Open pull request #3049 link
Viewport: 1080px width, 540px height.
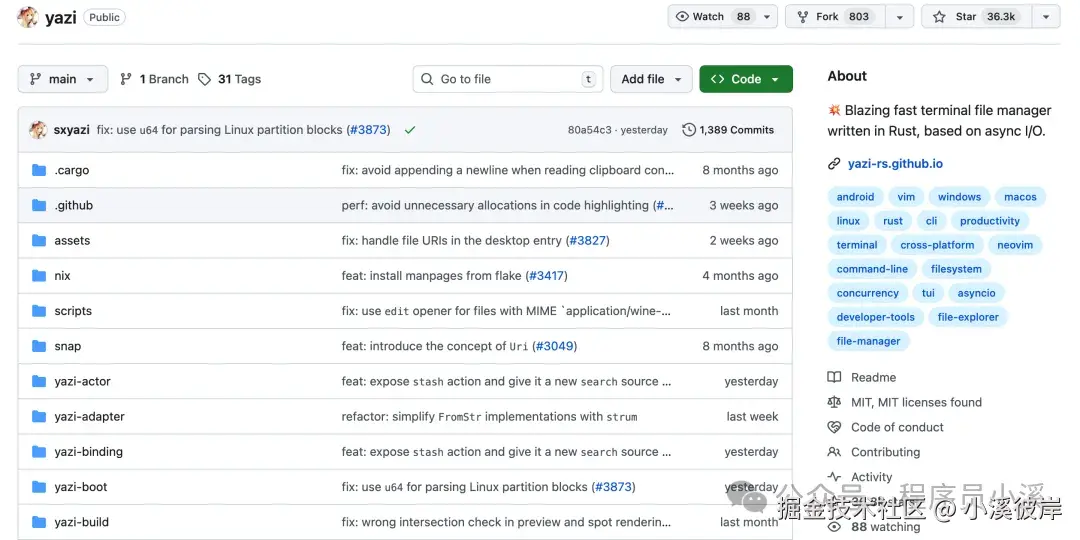click(x=554, y=346)
